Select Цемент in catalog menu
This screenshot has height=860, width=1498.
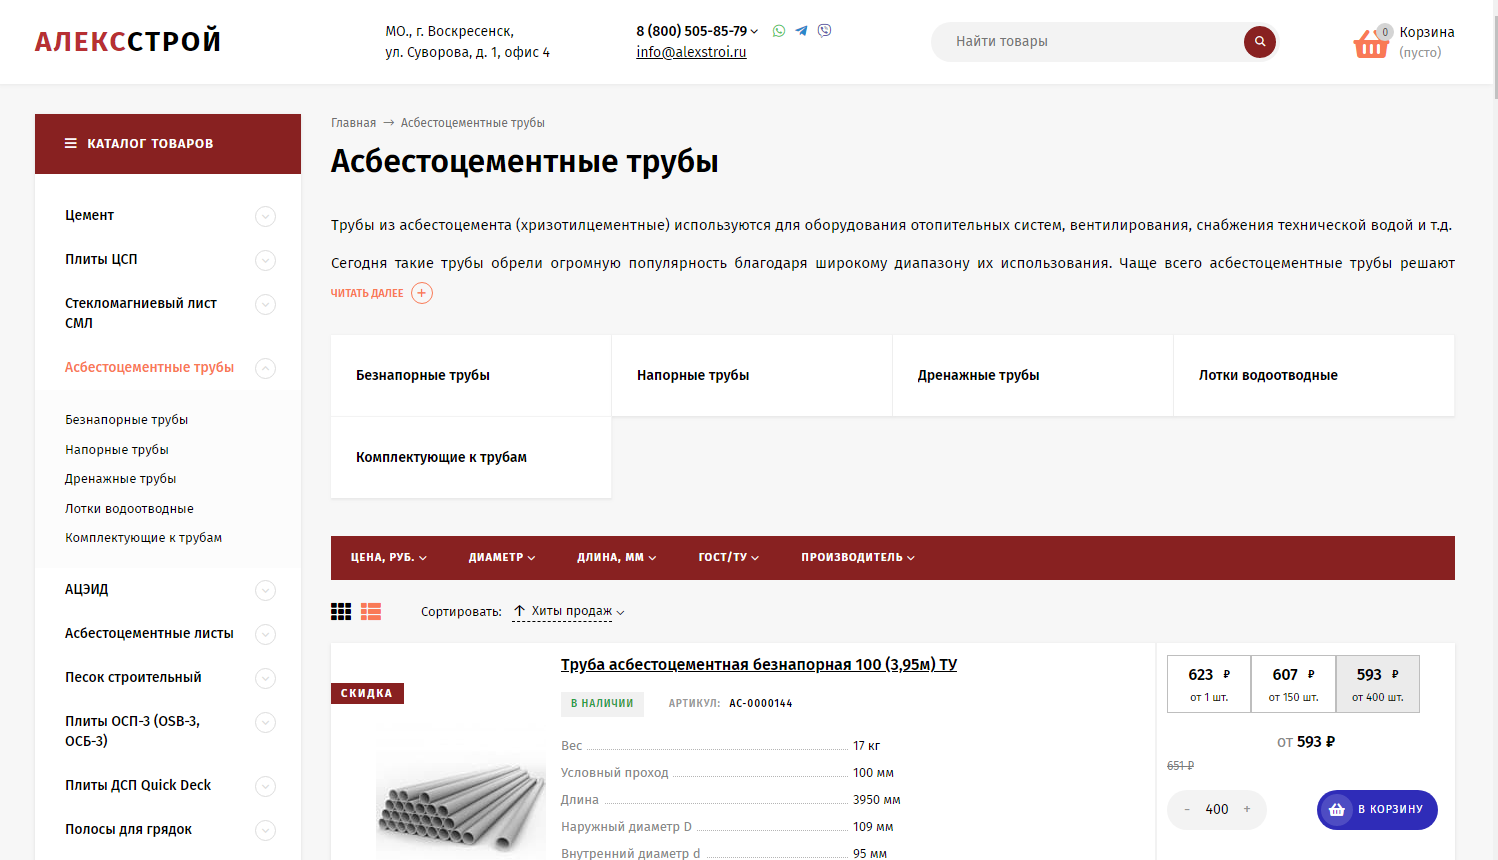(x=89, y=216)
